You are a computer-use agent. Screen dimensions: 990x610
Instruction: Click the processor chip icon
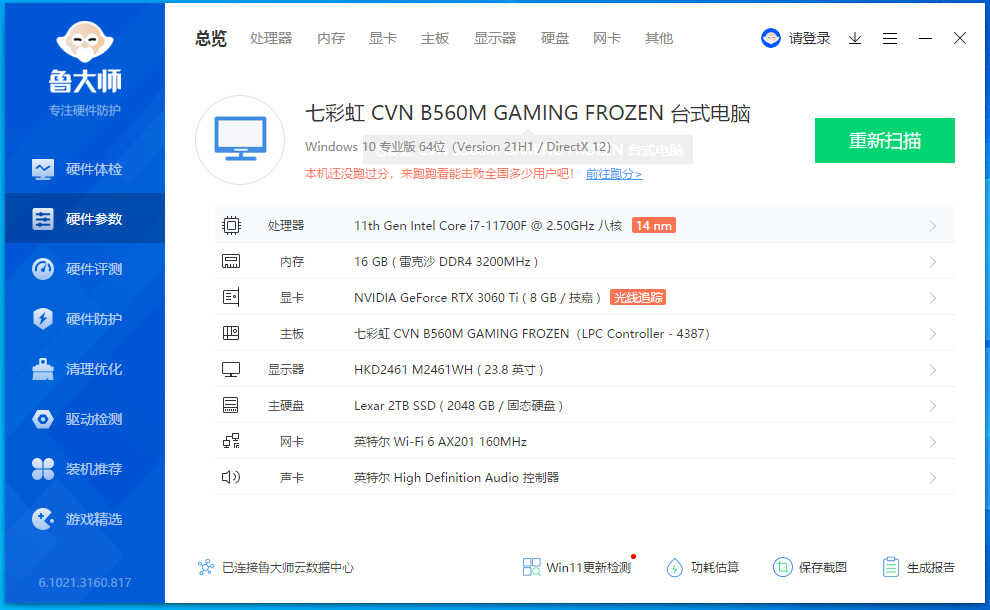[232, 225]
